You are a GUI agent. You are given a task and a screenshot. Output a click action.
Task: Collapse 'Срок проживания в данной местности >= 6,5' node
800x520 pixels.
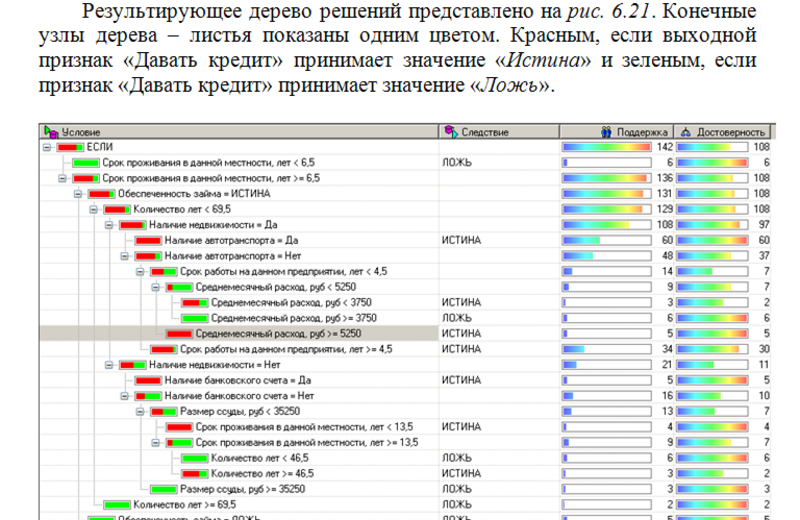point(62,179)
